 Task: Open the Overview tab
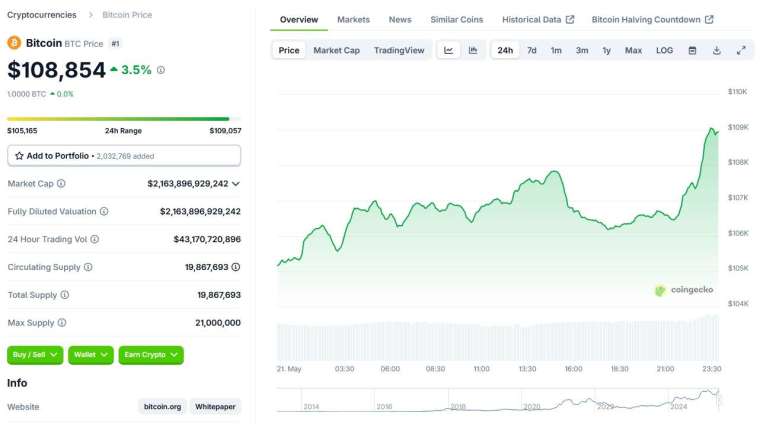pyautogui.click(x=299, y=20)
